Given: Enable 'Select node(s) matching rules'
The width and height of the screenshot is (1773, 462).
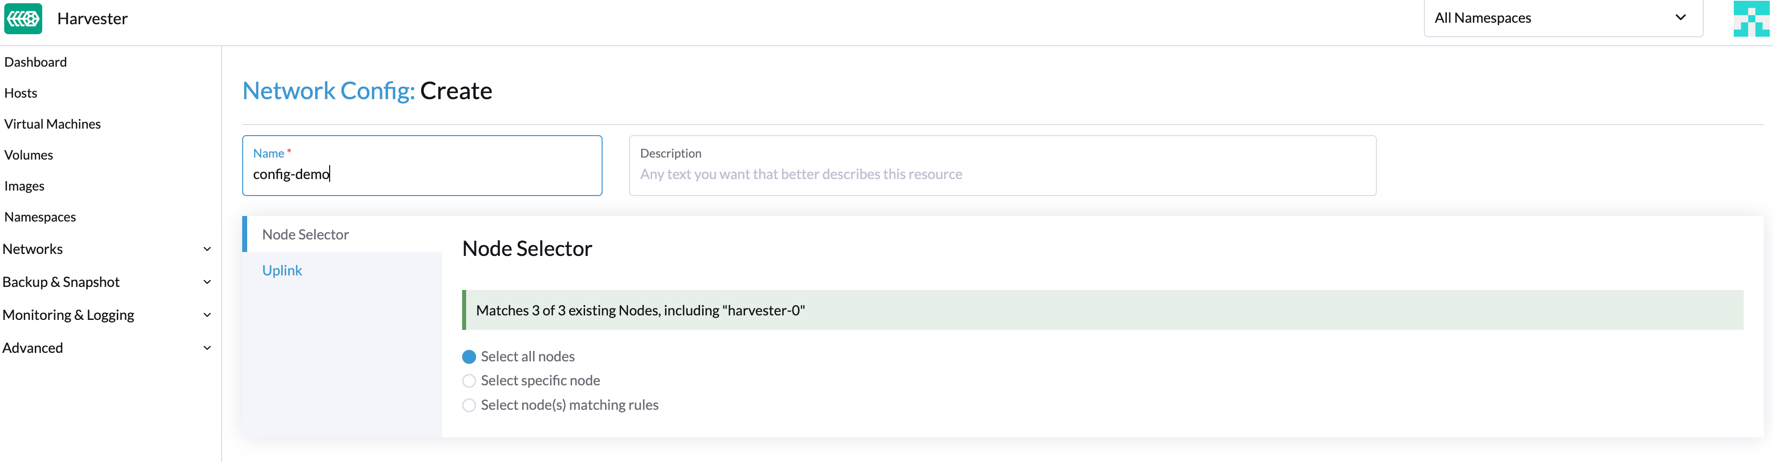Looking at the screenshot, I should (469, 405).
